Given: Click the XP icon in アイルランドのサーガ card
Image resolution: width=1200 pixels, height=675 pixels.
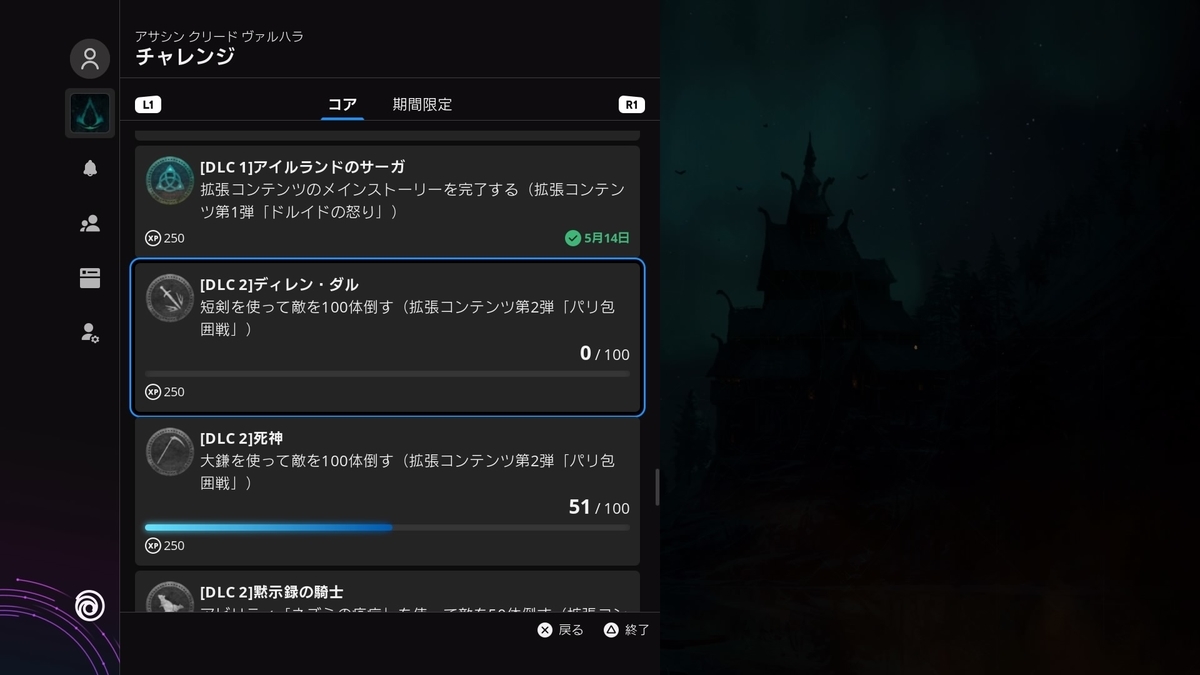Looking at the screenshot, I should pos(153,238).
